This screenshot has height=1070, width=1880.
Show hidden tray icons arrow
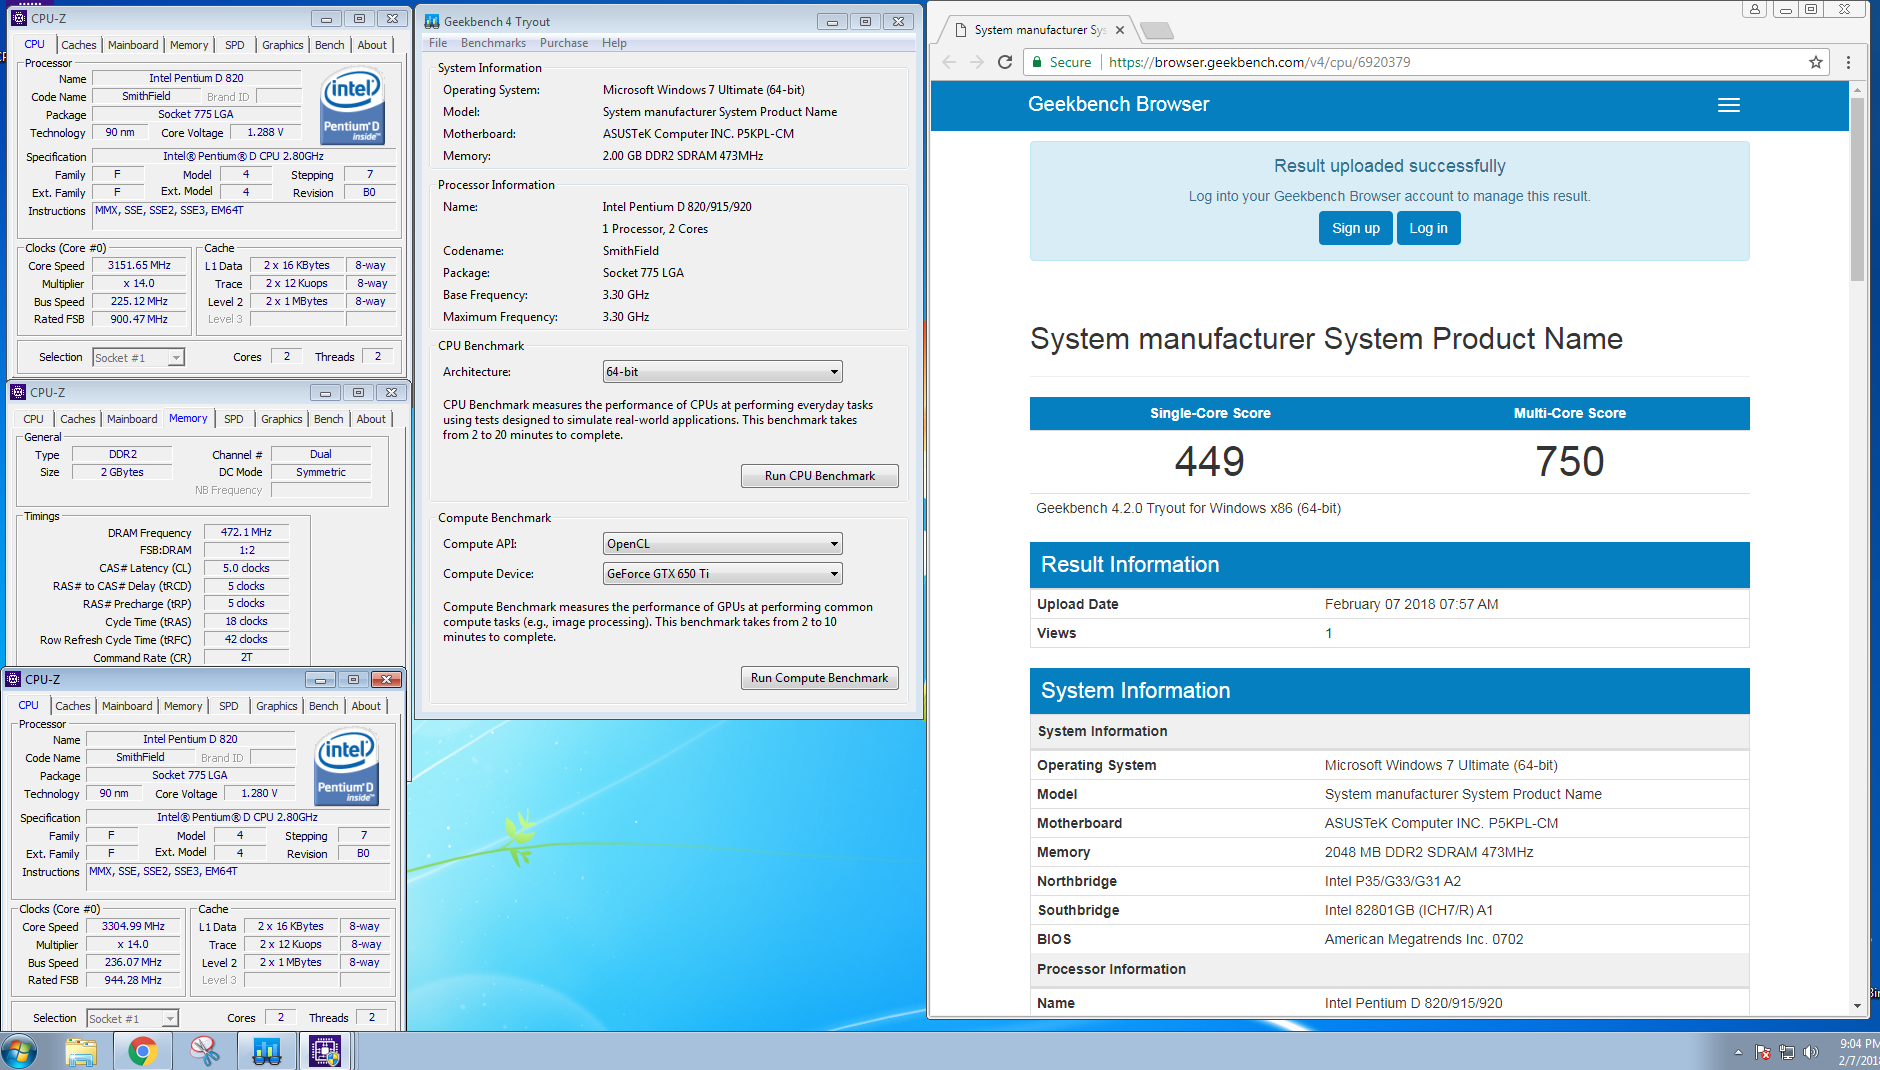[x=1738, y=1052]
